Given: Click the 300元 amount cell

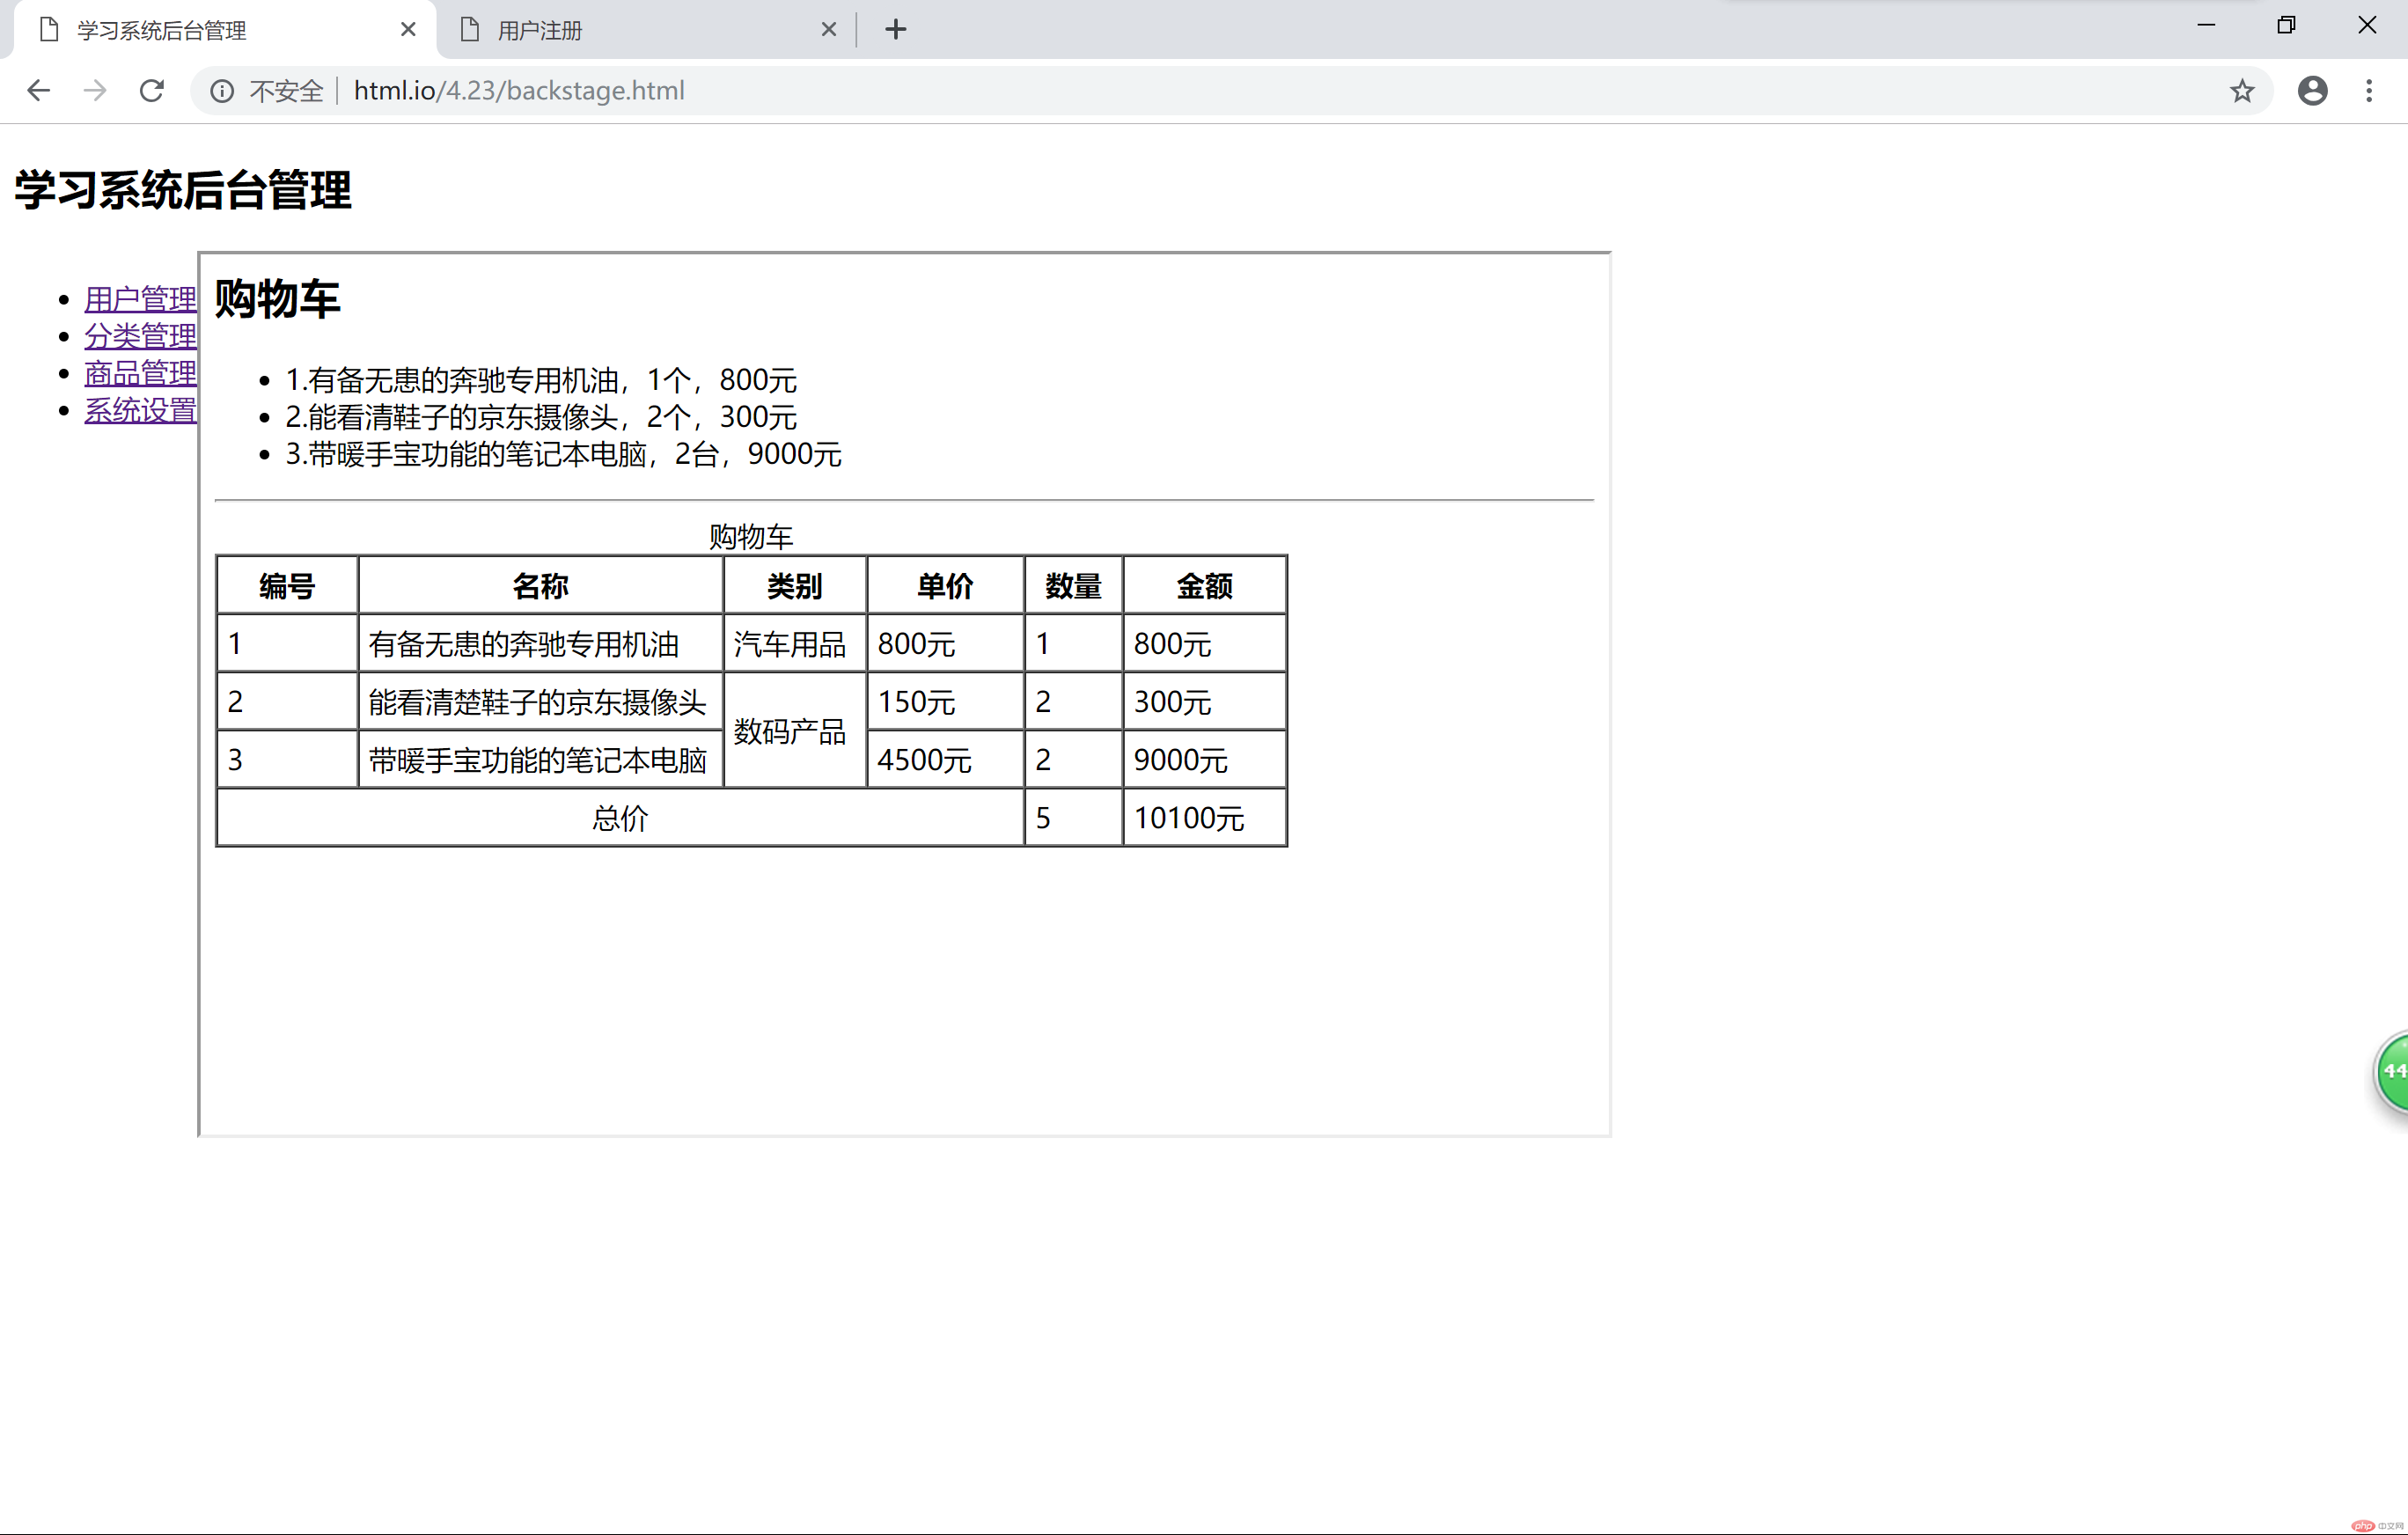Looking at the screenshot, I should pos(1205,701).
